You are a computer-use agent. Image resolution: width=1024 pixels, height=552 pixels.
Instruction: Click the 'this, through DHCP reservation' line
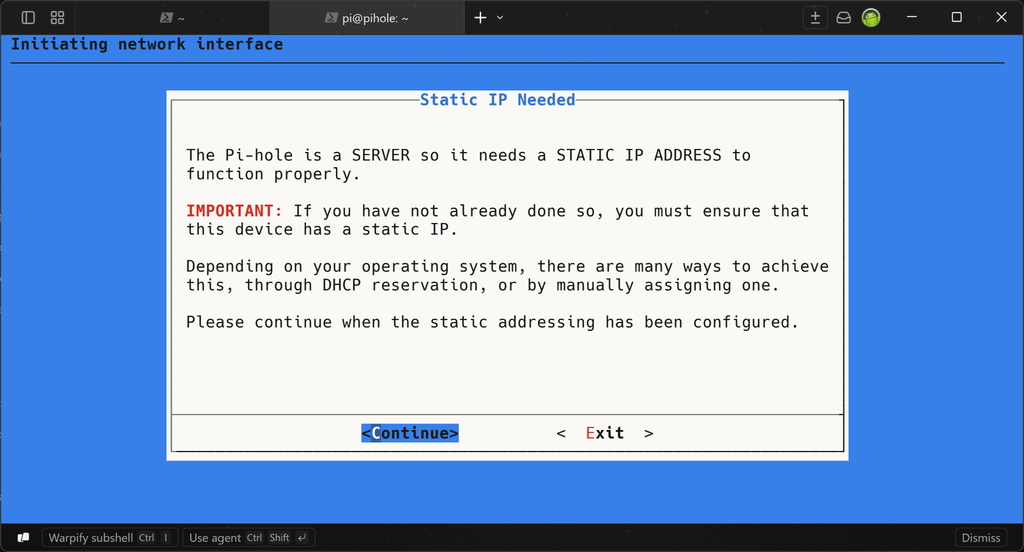pyautogui.click(x=483, y=285)
